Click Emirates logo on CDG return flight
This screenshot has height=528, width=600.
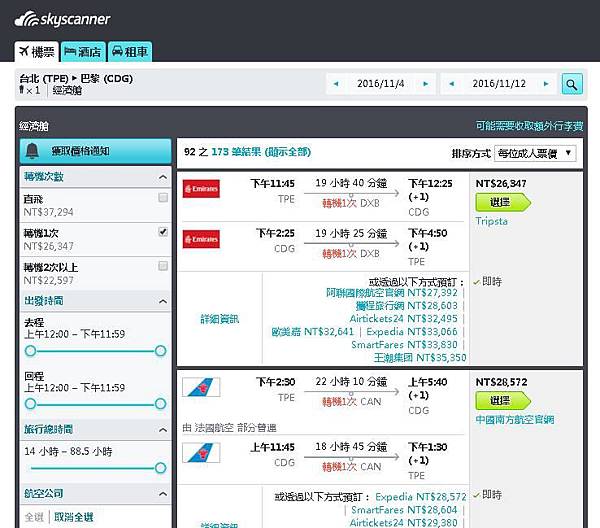tap(201, 239)
